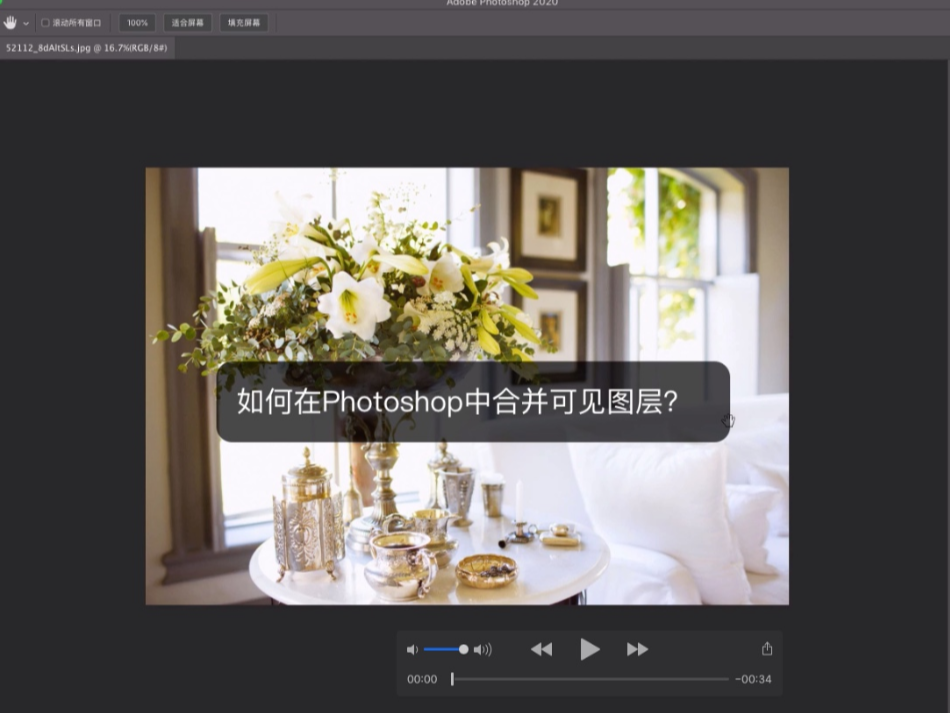
Task: Toggle playback by clicking the play triangle
Action: pos(589,649)
